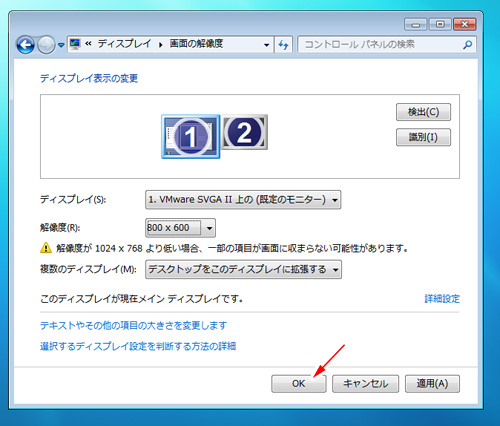Image resolution: width=500 pixels, height=426 pixels.
Task: Open the text size change link
Action: click(133, 325)
